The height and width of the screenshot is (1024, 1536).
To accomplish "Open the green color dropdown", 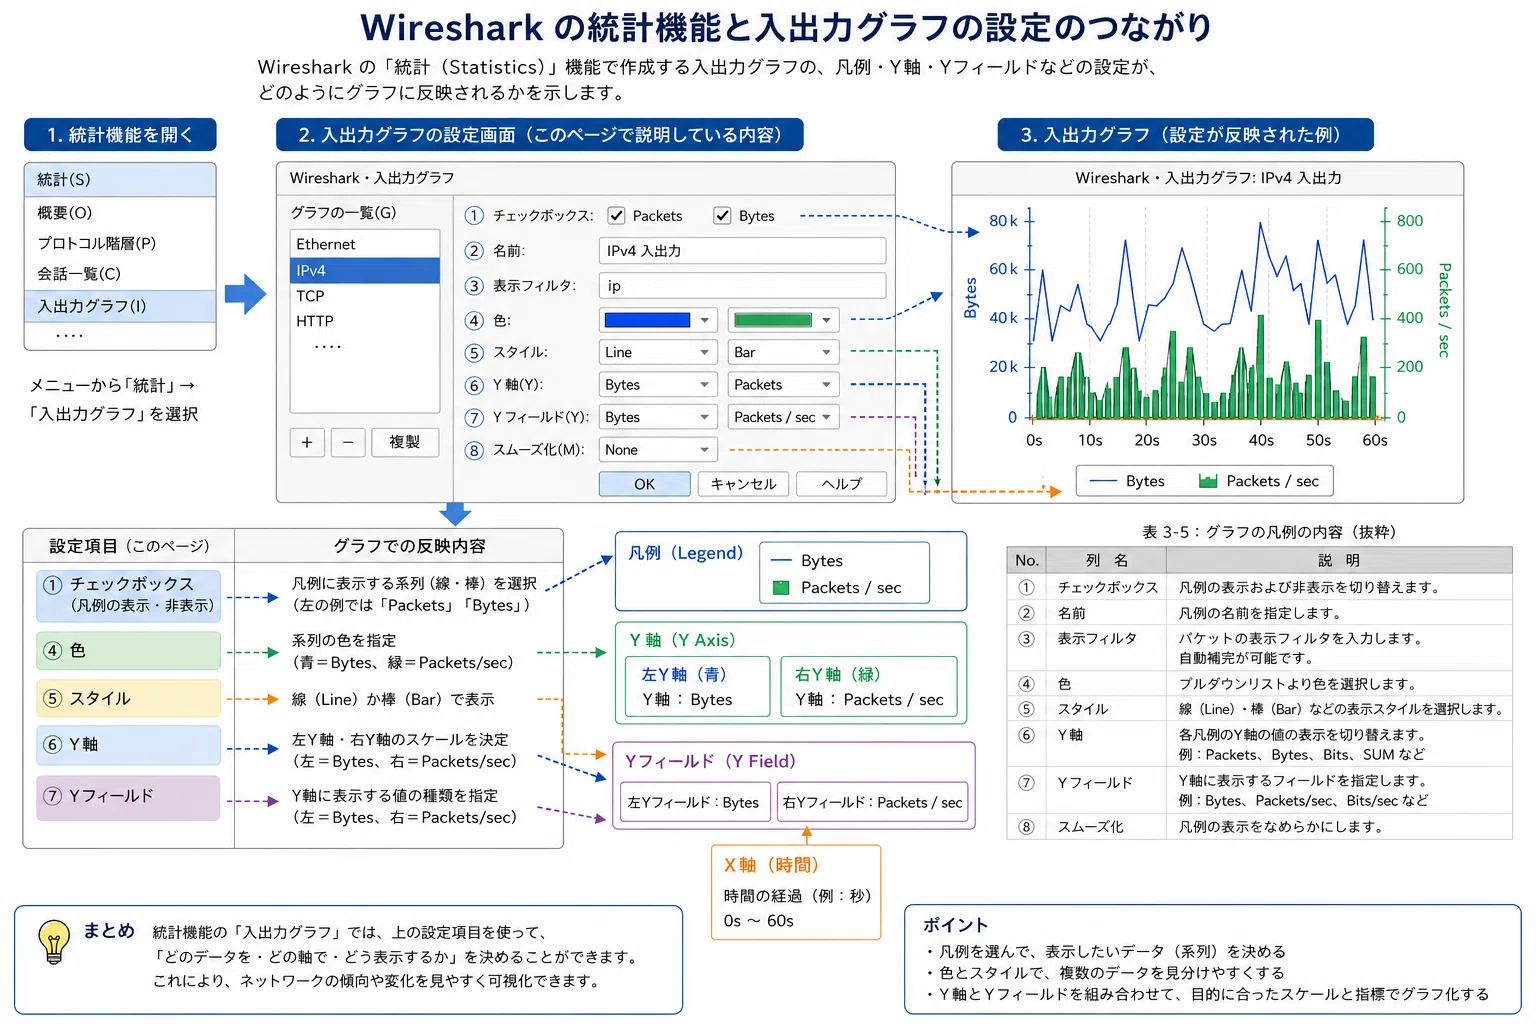I will (783, 320).
